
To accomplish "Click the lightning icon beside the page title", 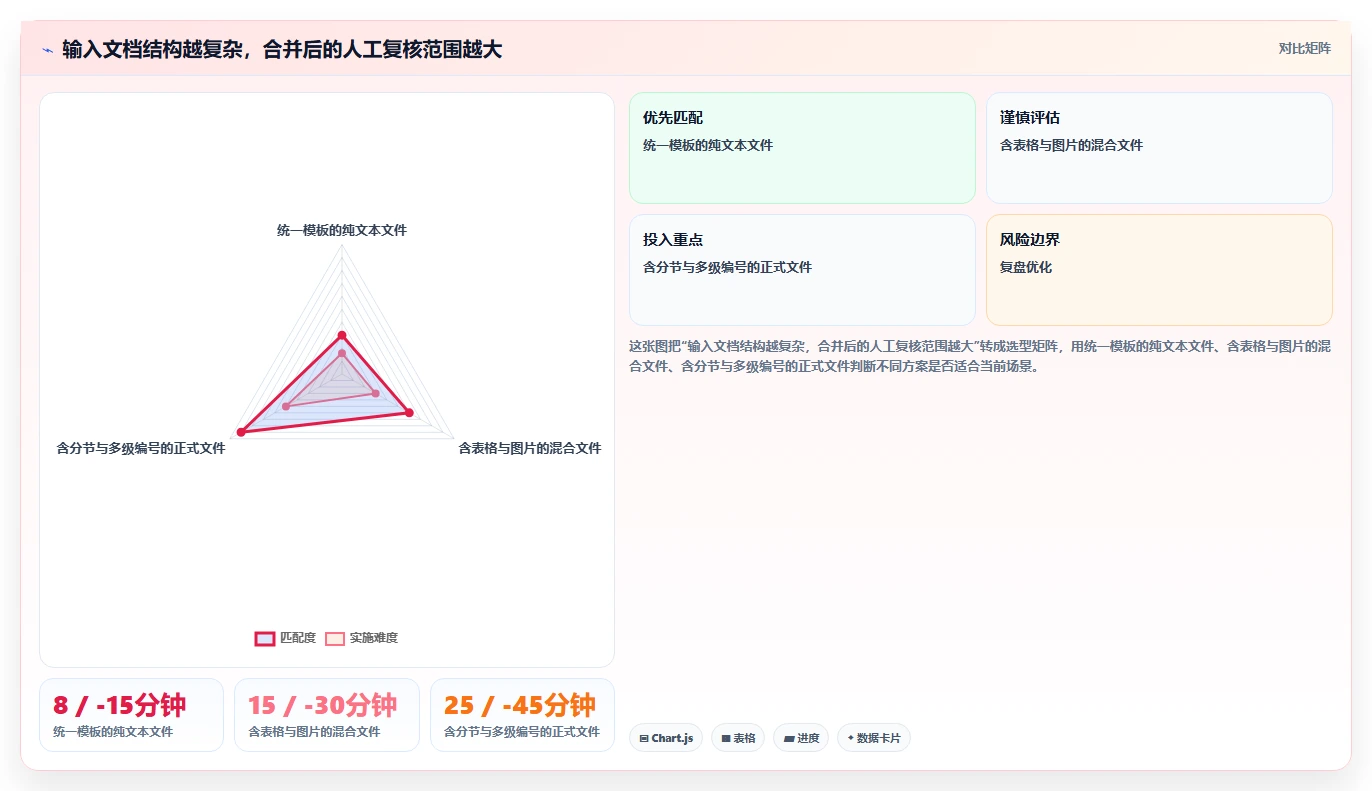I will [x=48, y=49].
